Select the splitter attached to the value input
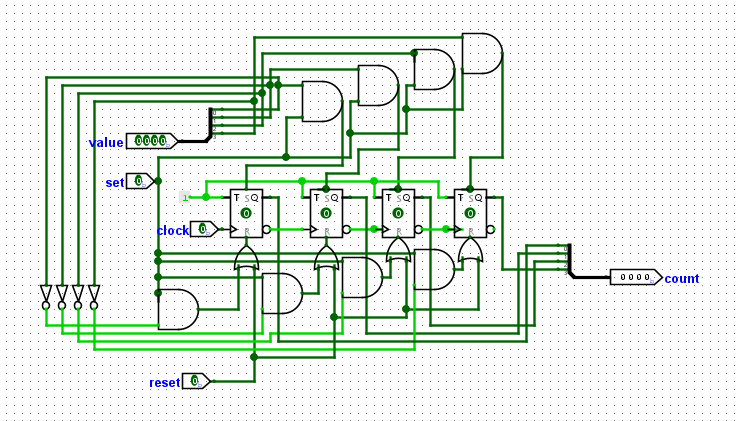This screenshot has width=736, height=421. (212, 124)
